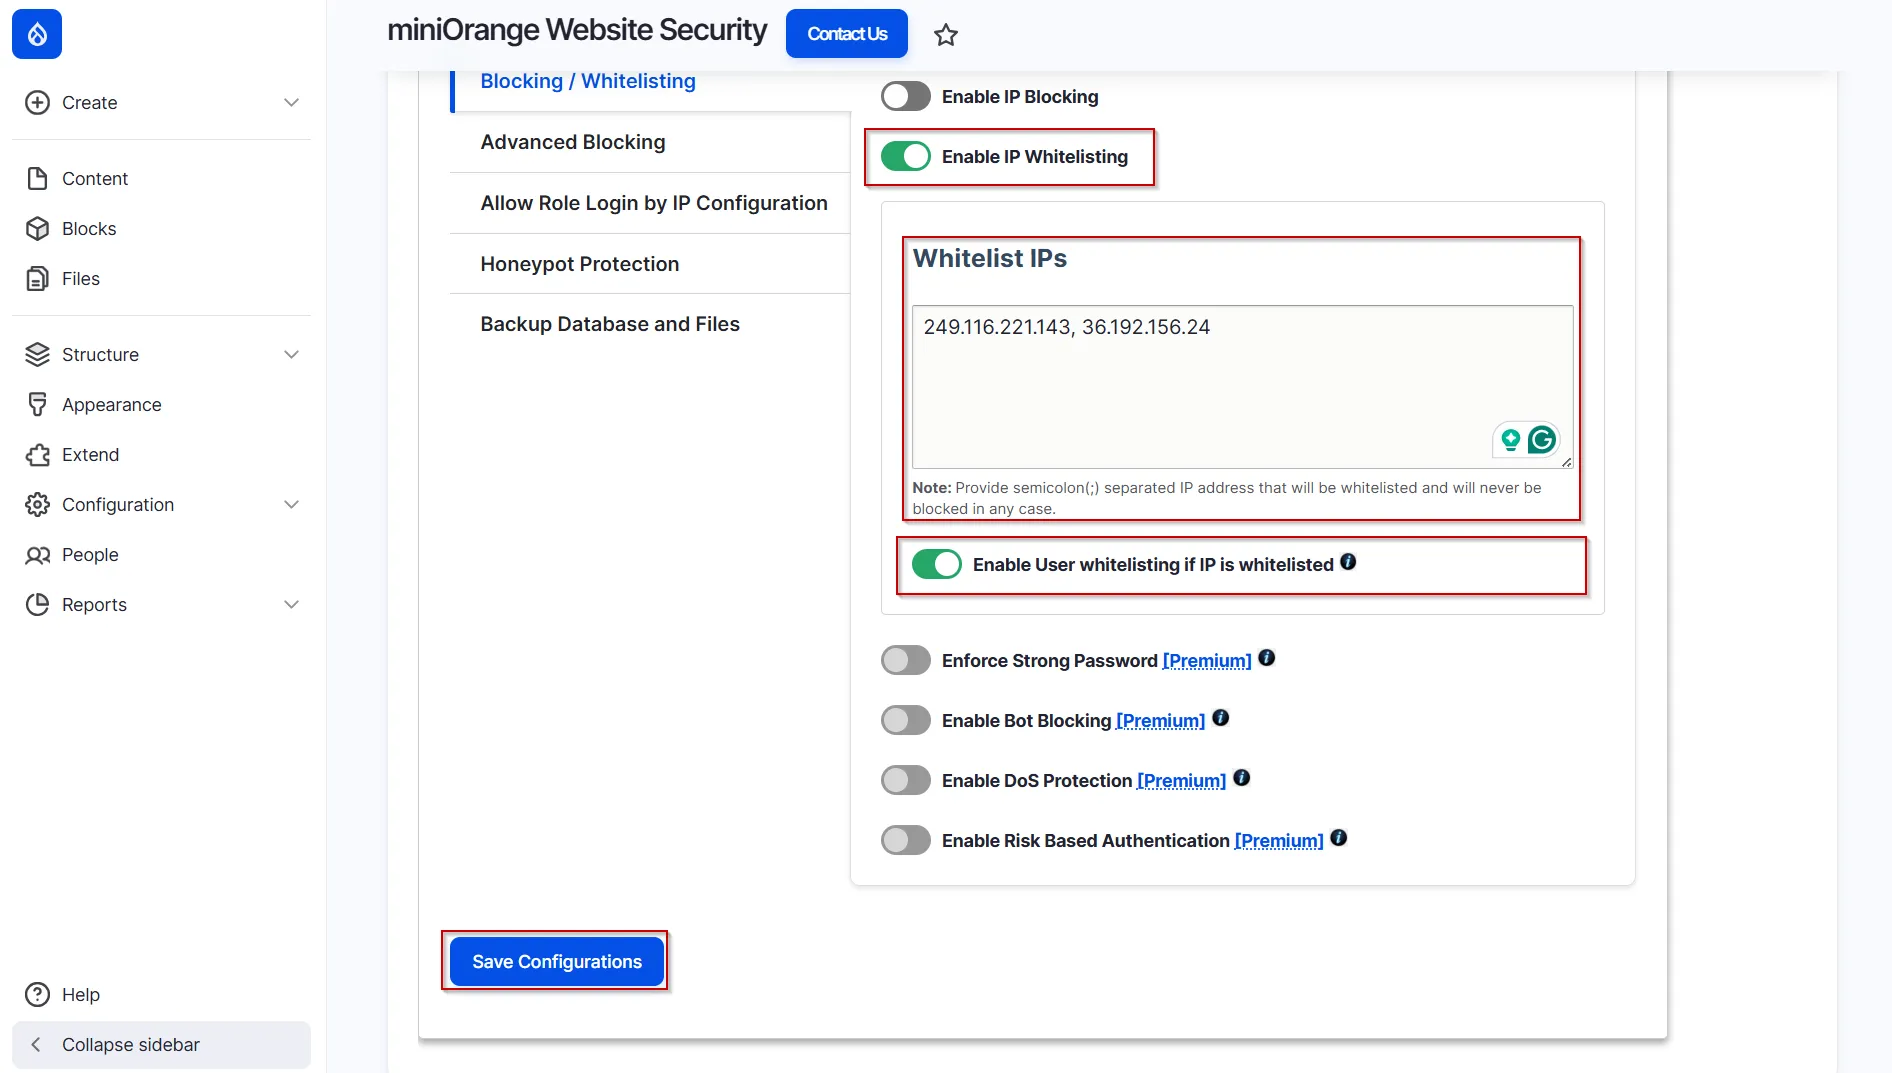Open Premium link for Risk Based Authentication
1892x1073 pixels.
tap(1279, 841)
